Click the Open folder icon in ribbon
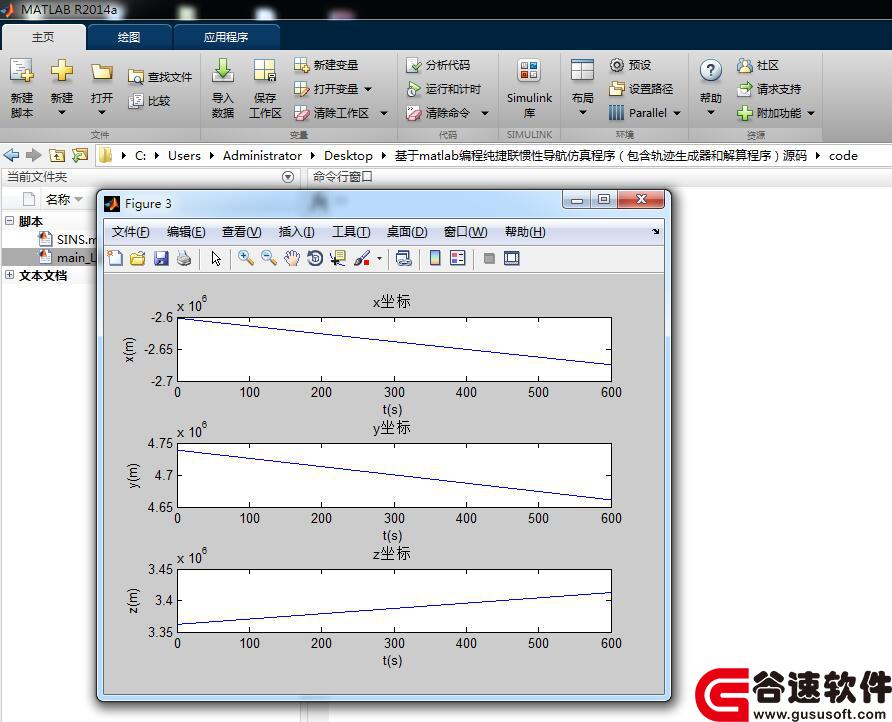The height and width of the screenshot is (722, 892). coord(102,72)
